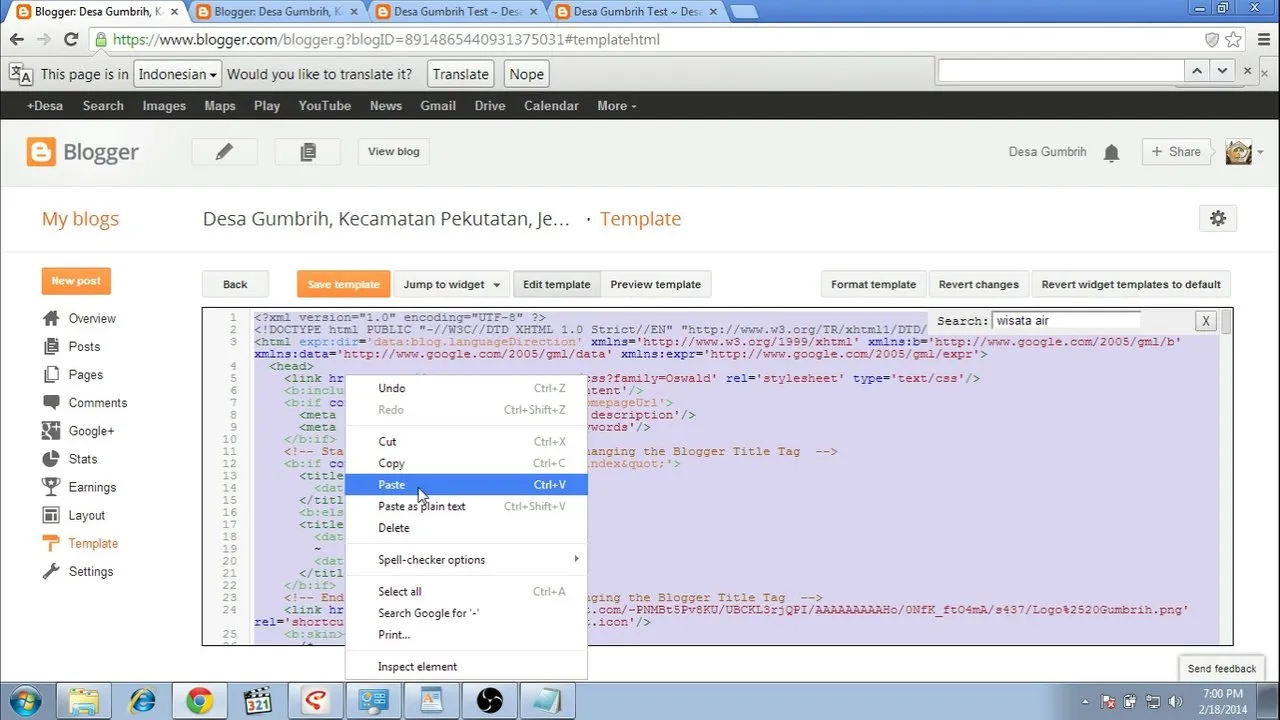
Task: Open the gear settings button
Action: tap(1217, 218)
